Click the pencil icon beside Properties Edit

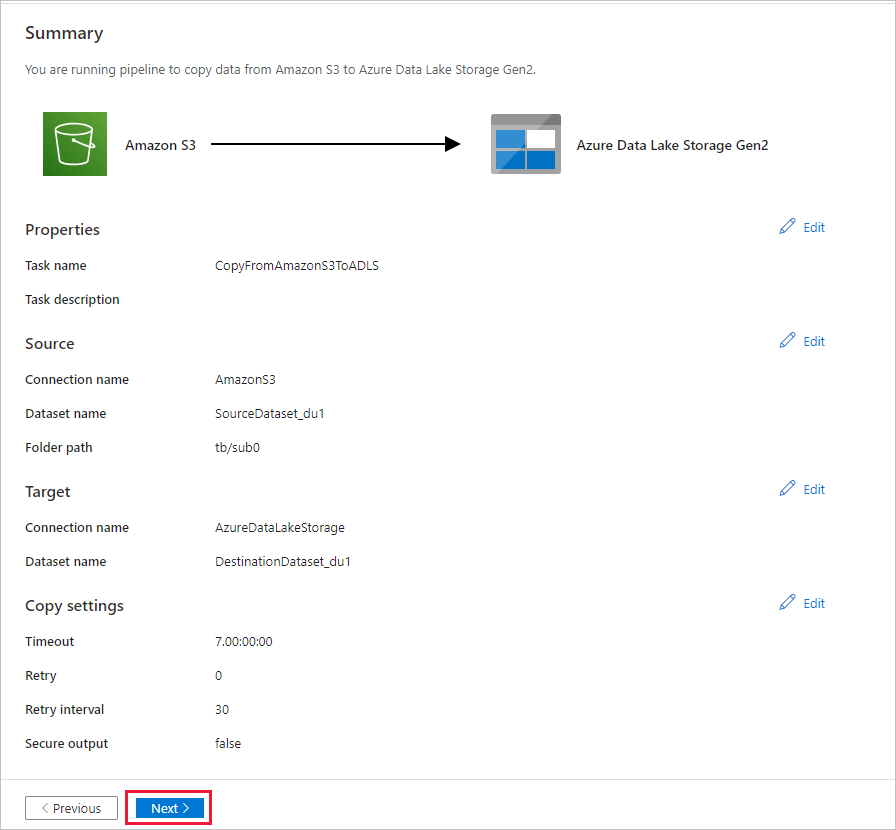787,227
